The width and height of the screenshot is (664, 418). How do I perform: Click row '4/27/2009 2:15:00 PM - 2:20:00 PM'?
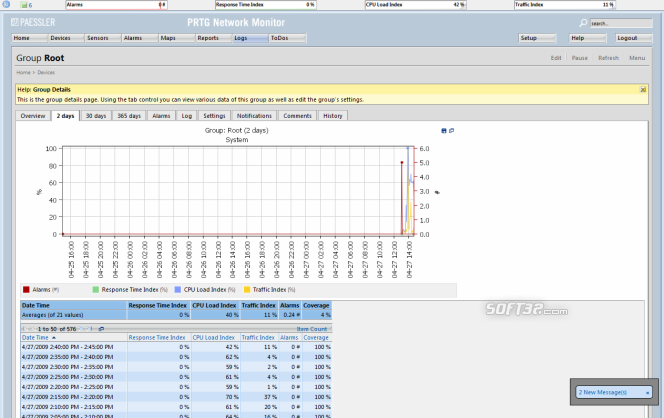176,397
